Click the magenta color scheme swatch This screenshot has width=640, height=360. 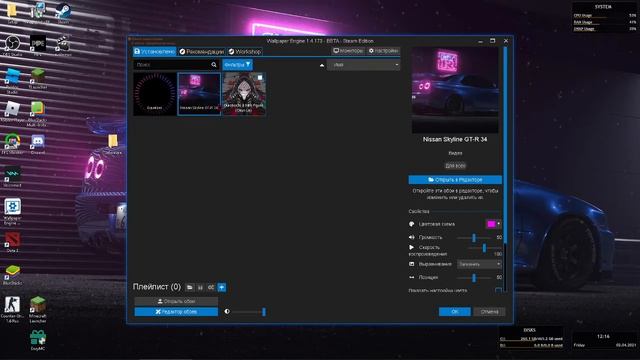coord(491,224)
